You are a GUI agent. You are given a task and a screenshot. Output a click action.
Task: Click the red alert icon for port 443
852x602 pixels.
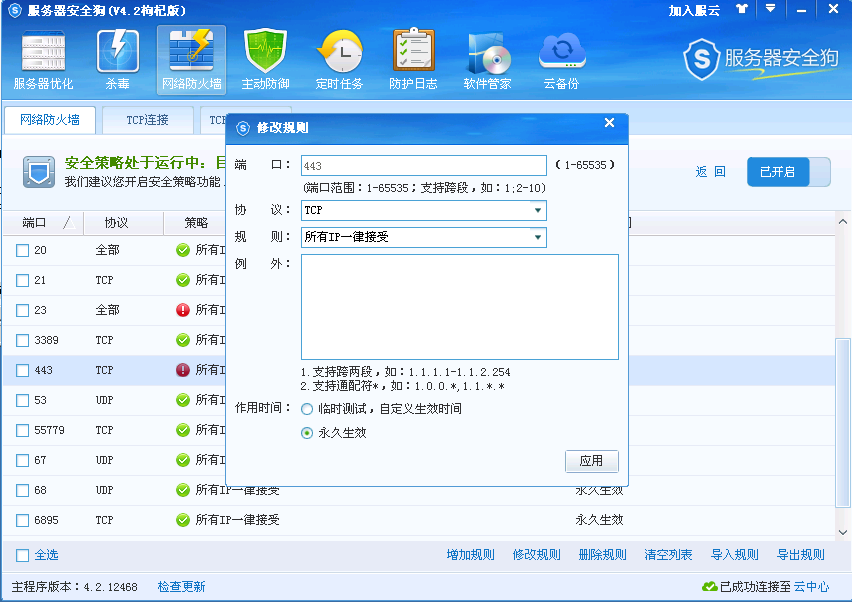coord(183,370)
